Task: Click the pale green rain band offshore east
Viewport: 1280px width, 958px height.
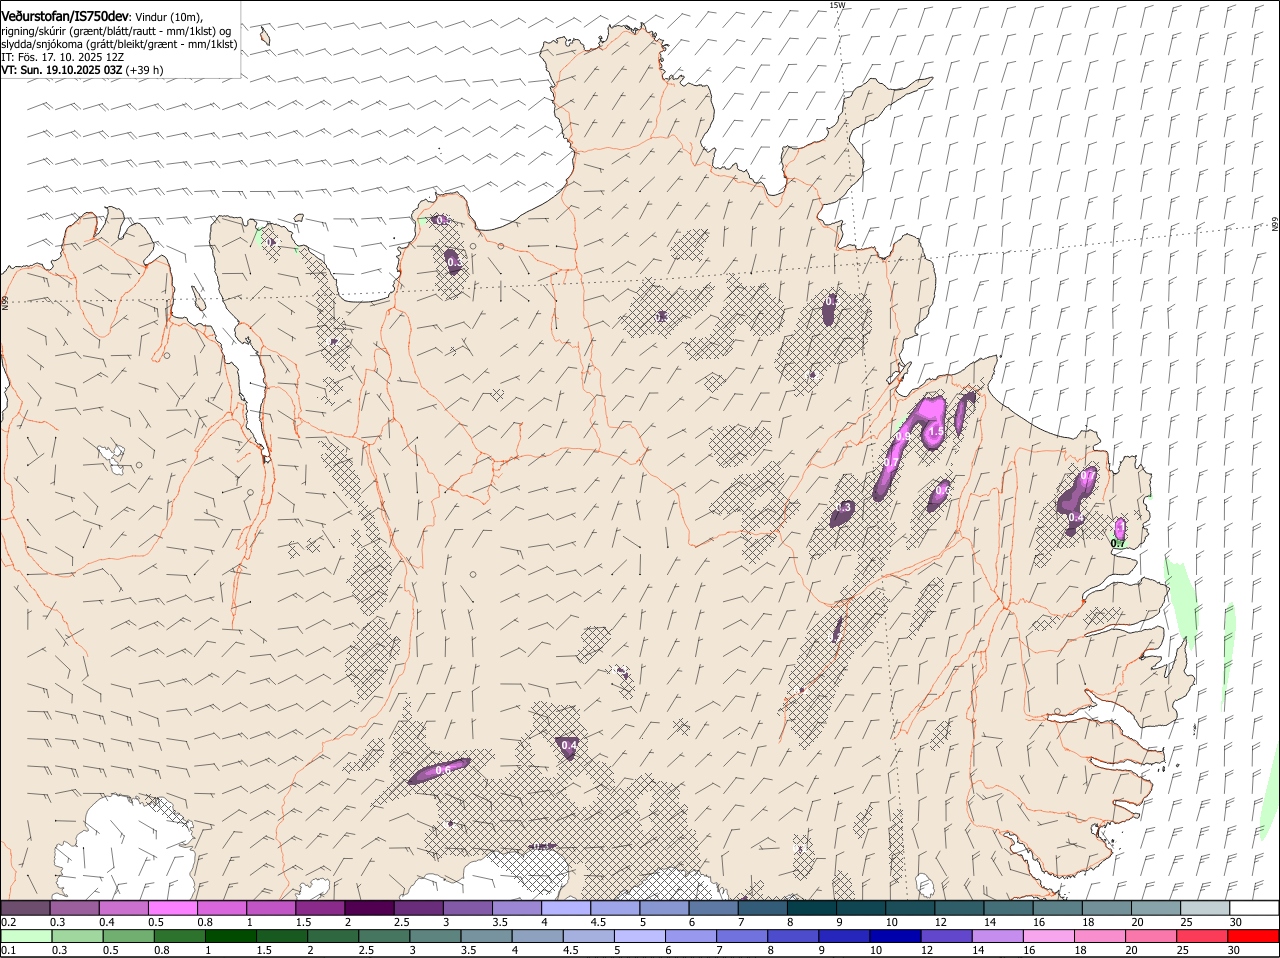Action: click(x=1181, y=602)
